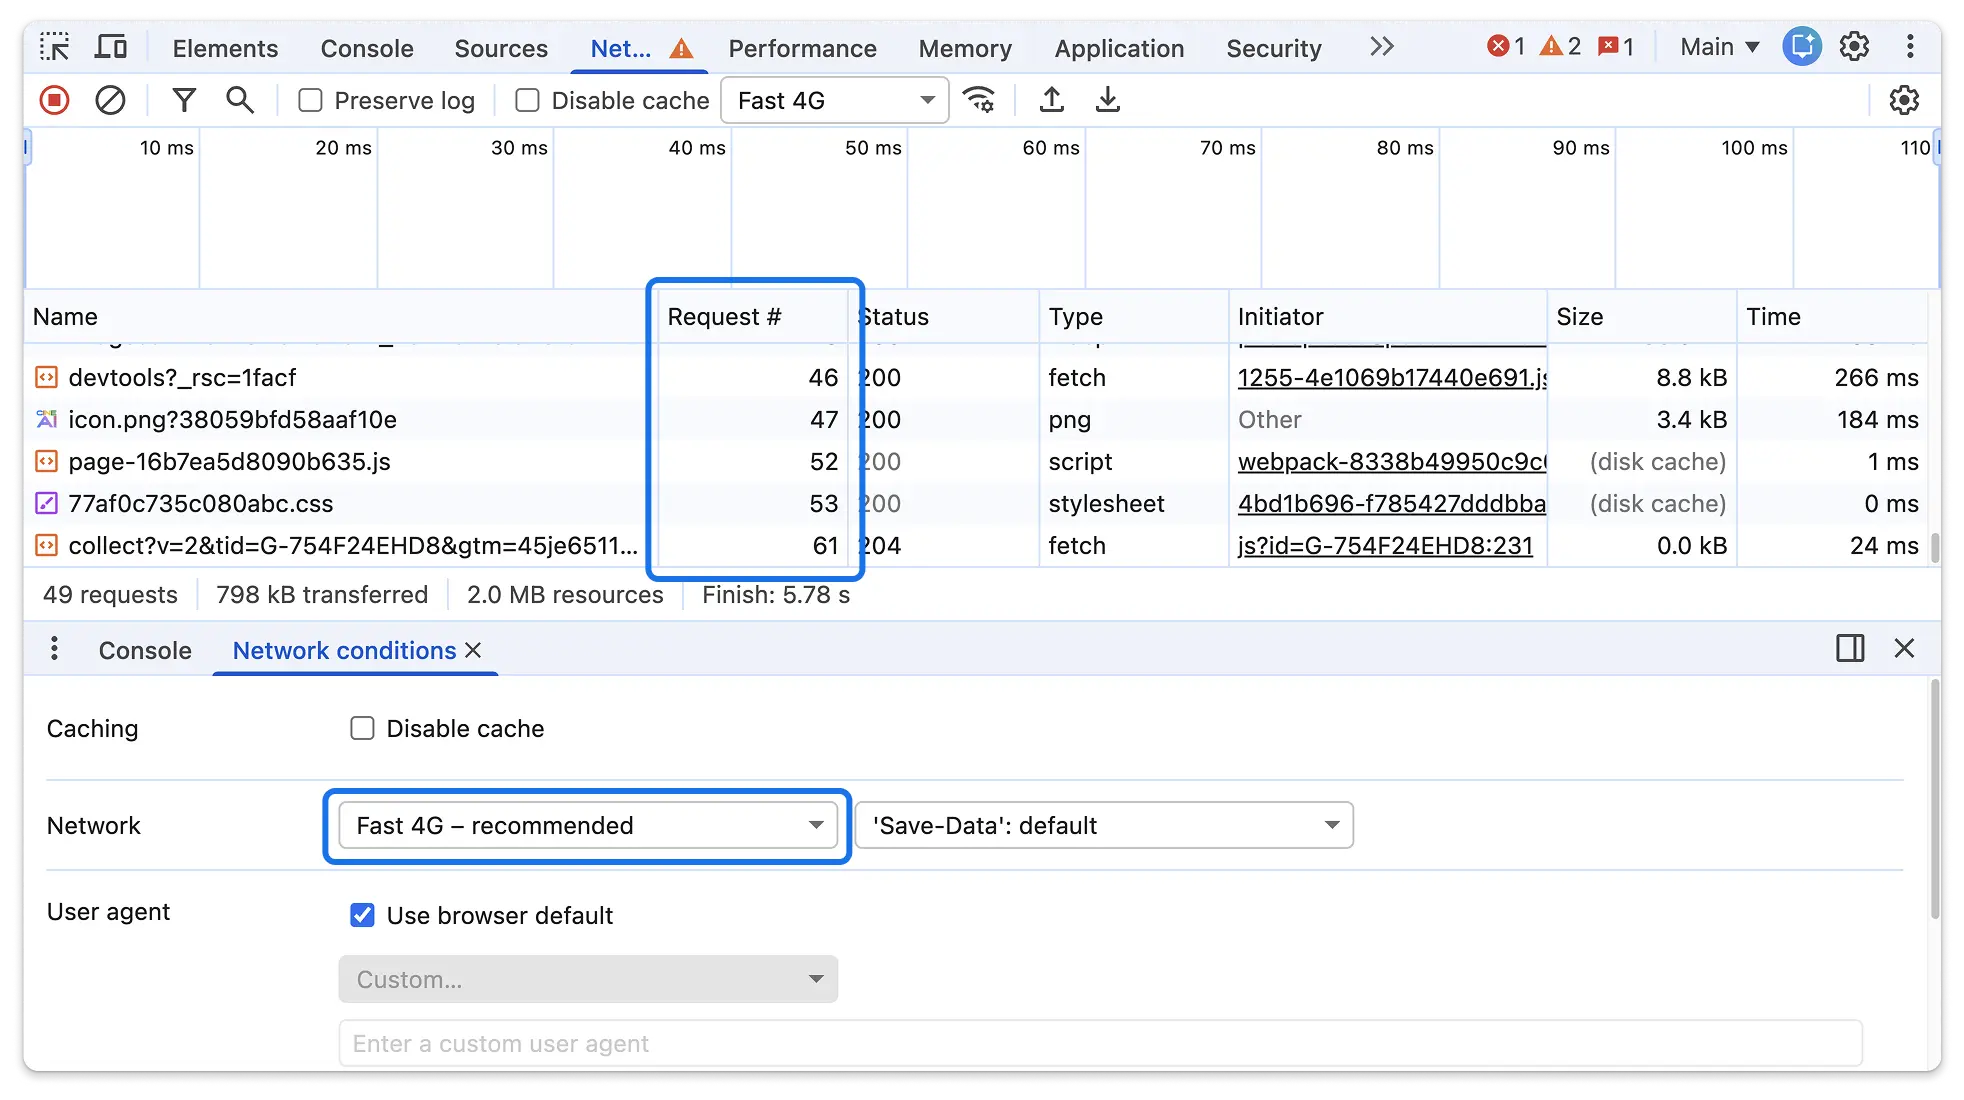Viewport: 1964px width, 1100px height.
Task: Expand more DevTools tabs chevron
Action: point(1382,47)
